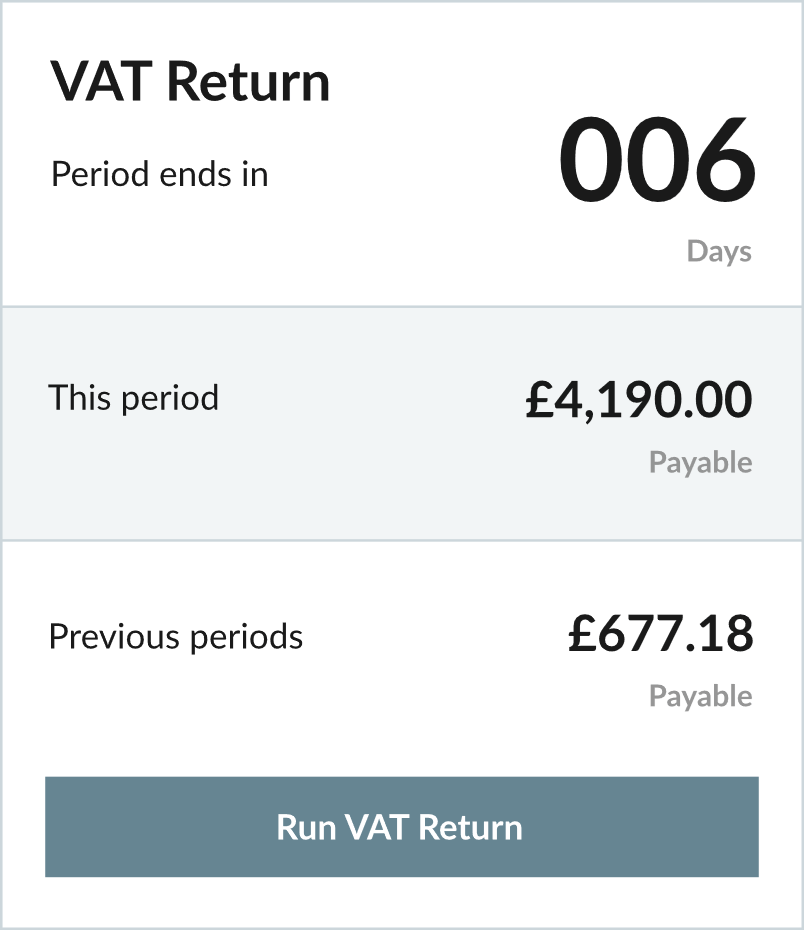Screen dimensions: 804x930
Task: Select the This period label text
Action: (x=133, y=397)
